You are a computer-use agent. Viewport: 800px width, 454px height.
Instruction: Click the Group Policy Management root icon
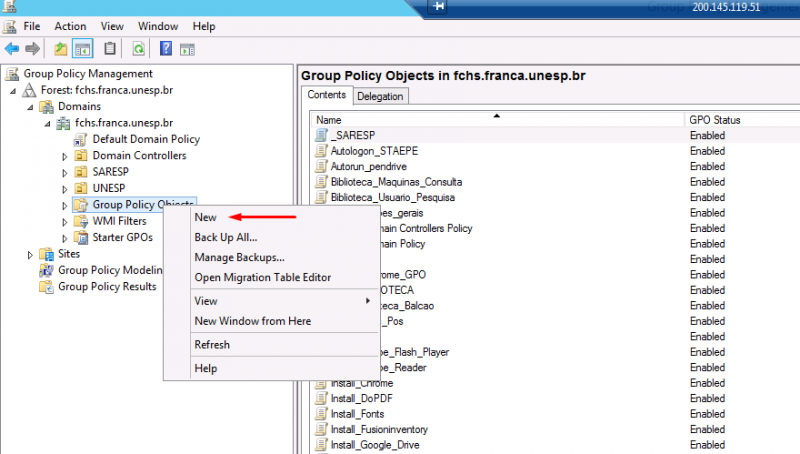(x=12, y=74)
